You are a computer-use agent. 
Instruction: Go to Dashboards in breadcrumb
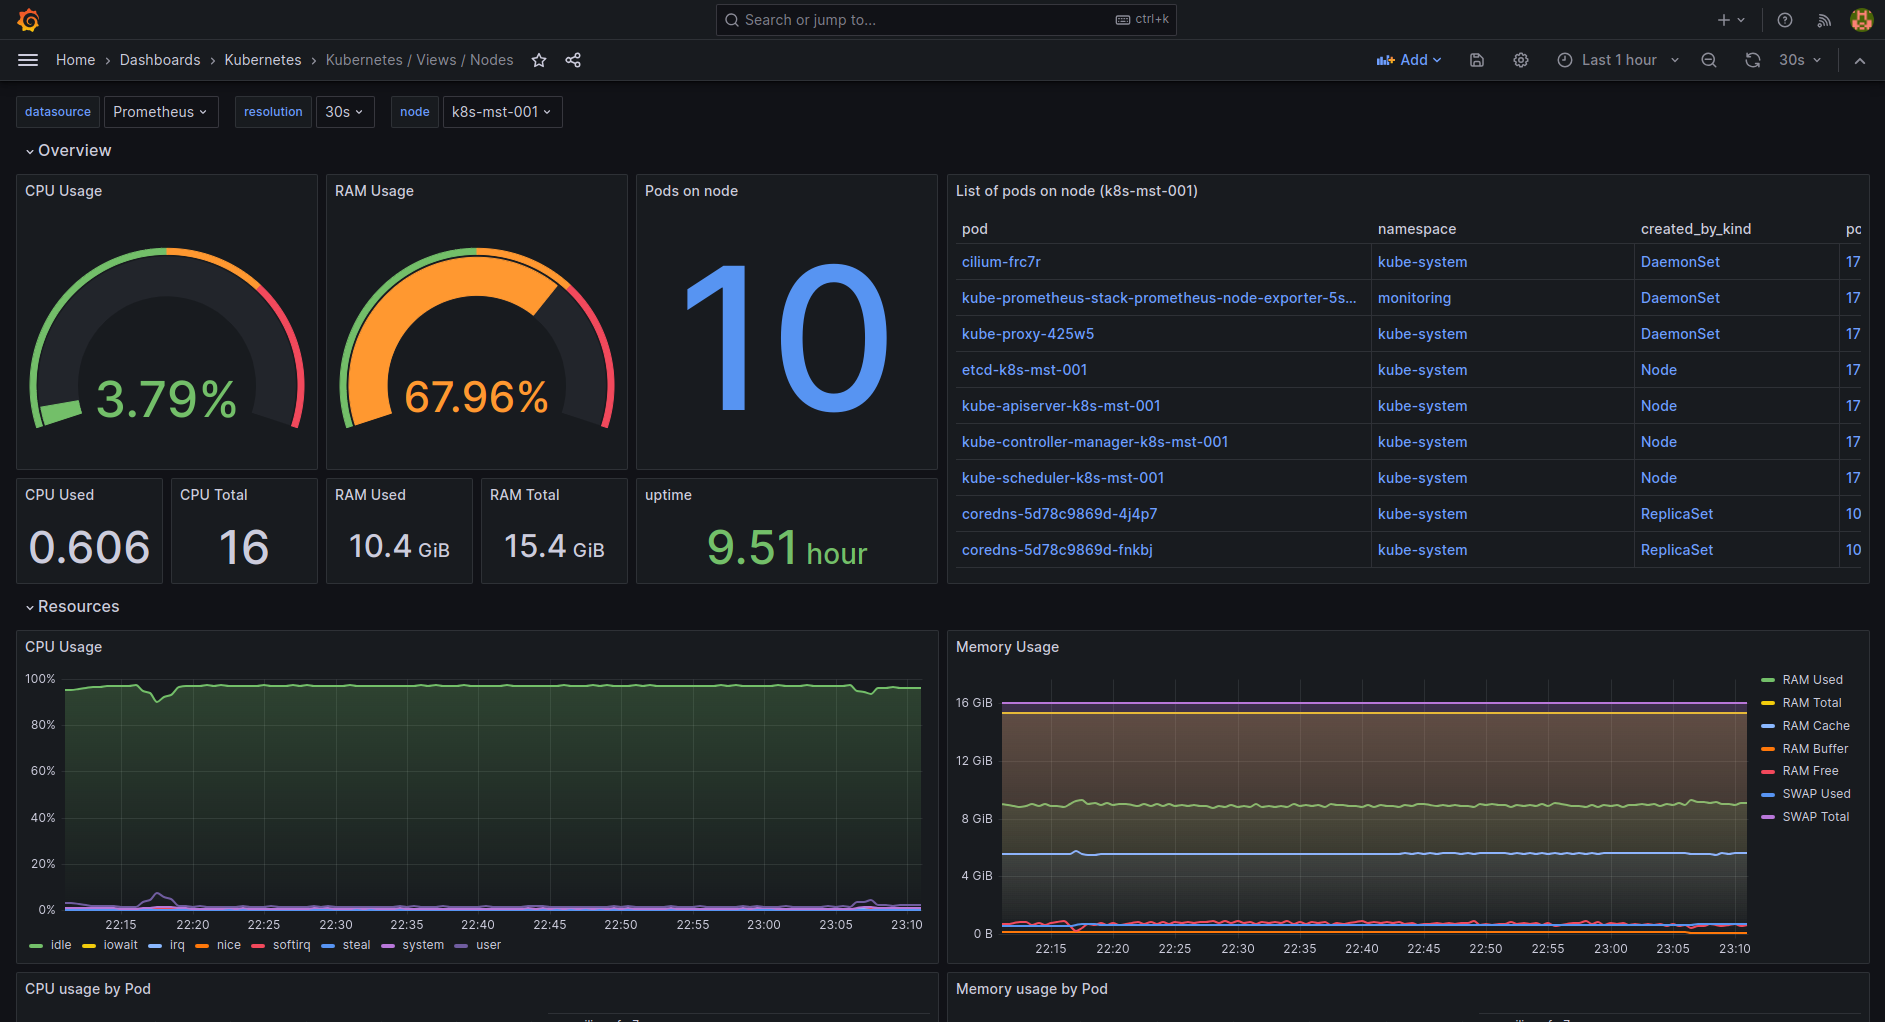point(160,60)
